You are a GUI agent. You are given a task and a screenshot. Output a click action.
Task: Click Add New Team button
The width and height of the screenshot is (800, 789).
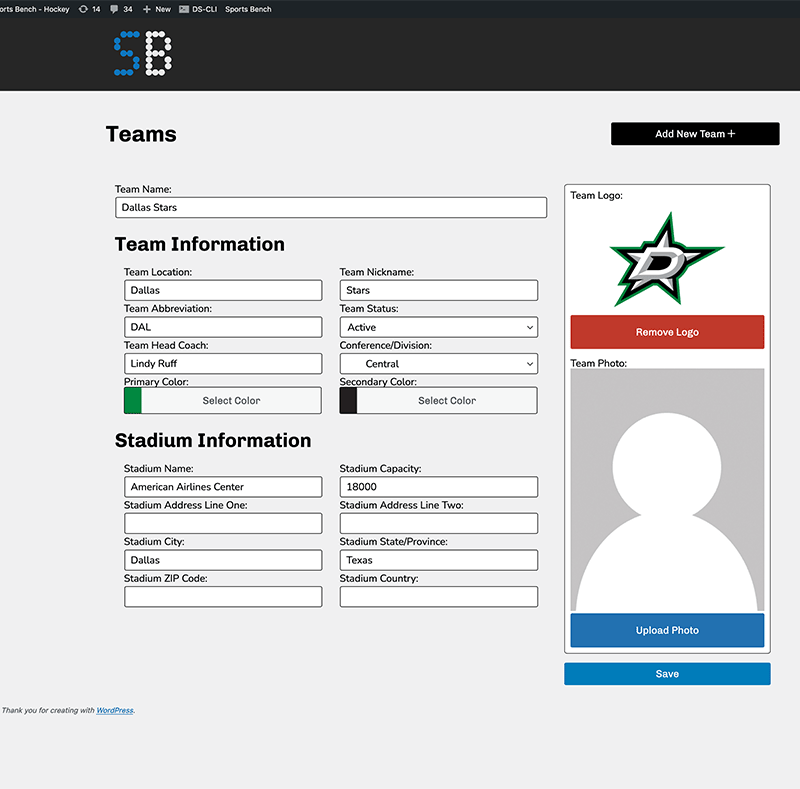coord(695,134)
